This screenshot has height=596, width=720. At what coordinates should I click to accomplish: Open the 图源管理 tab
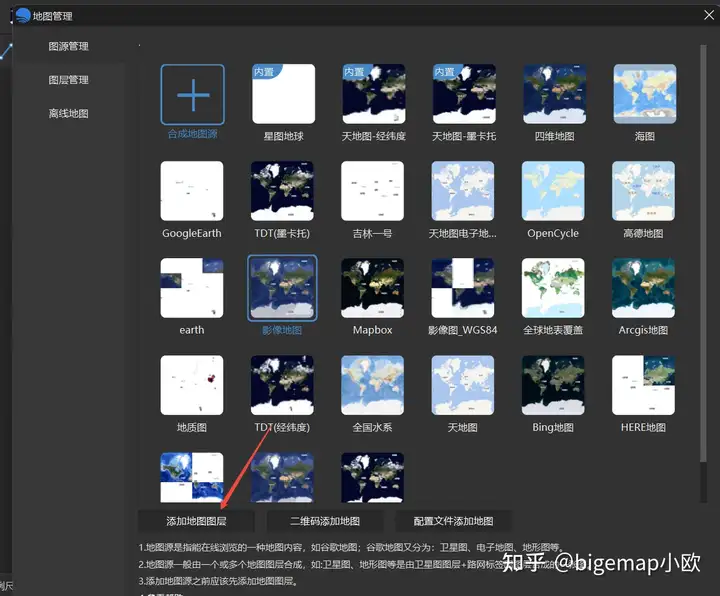coord(68,46)
